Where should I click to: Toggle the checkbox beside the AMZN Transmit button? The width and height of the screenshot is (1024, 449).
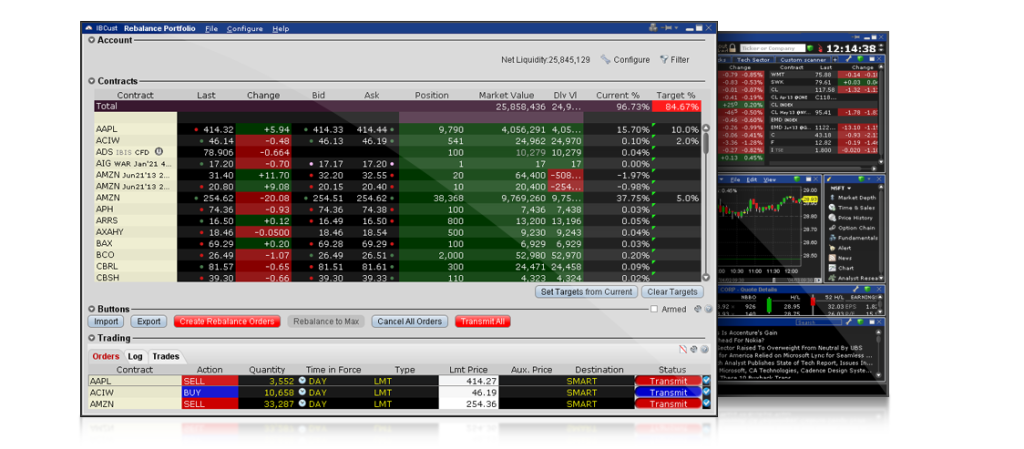pos(706,404)
